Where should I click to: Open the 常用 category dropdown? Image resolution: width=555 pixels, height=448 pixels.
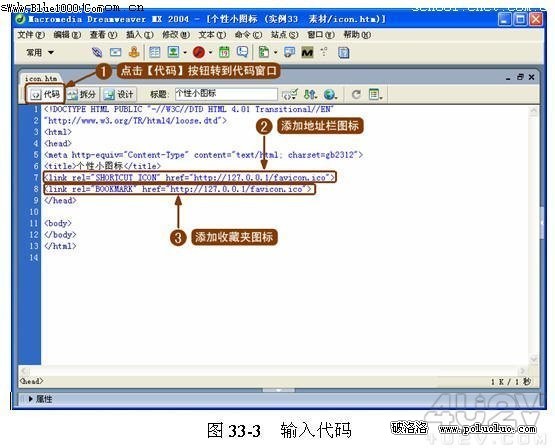tap(40, 52)
